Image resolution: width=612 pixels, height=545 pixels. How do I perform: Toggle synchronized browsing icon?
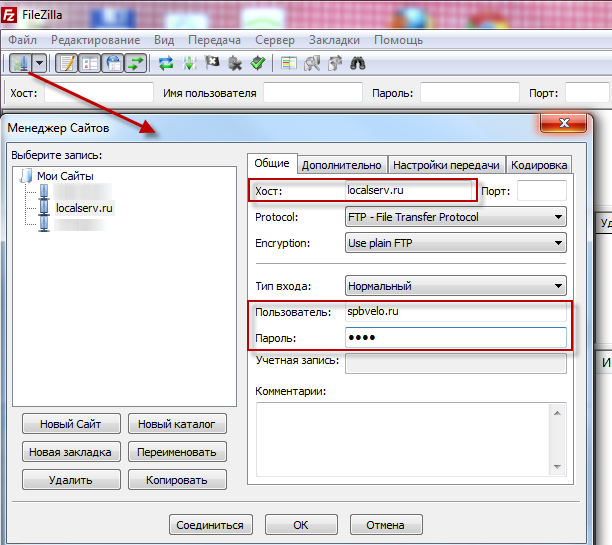[335, 63]
